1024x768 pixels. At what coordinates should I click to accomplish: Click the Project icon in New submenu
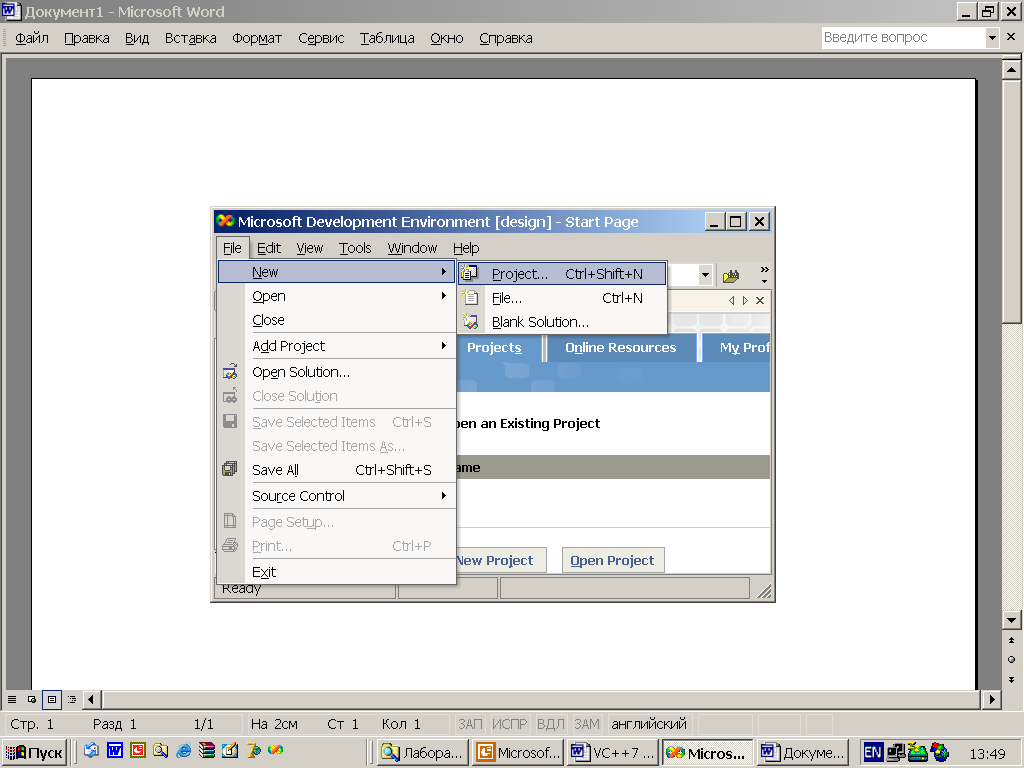pyautogui.click(x=470, y=273)
